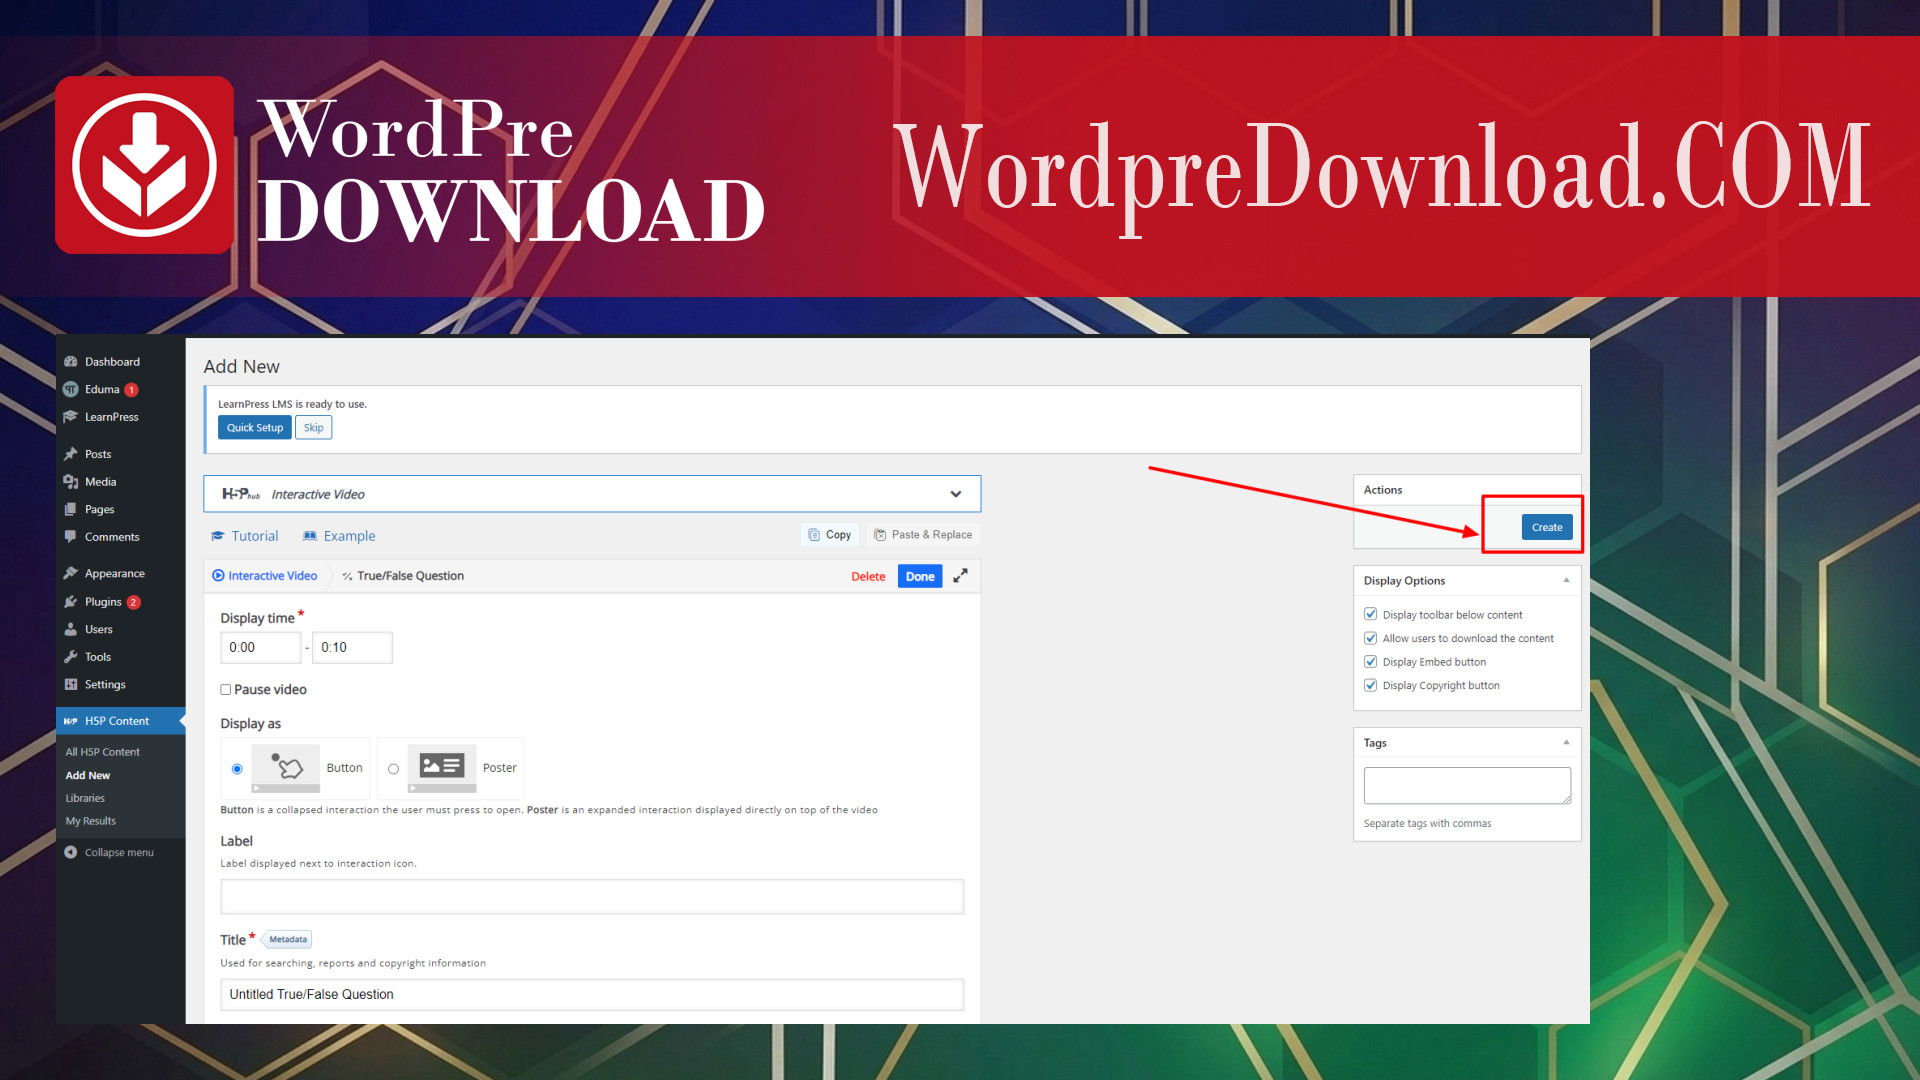Open the Tools menu
The width and height of the screenshot is (1920, 1080).
(x=97, y=657)
